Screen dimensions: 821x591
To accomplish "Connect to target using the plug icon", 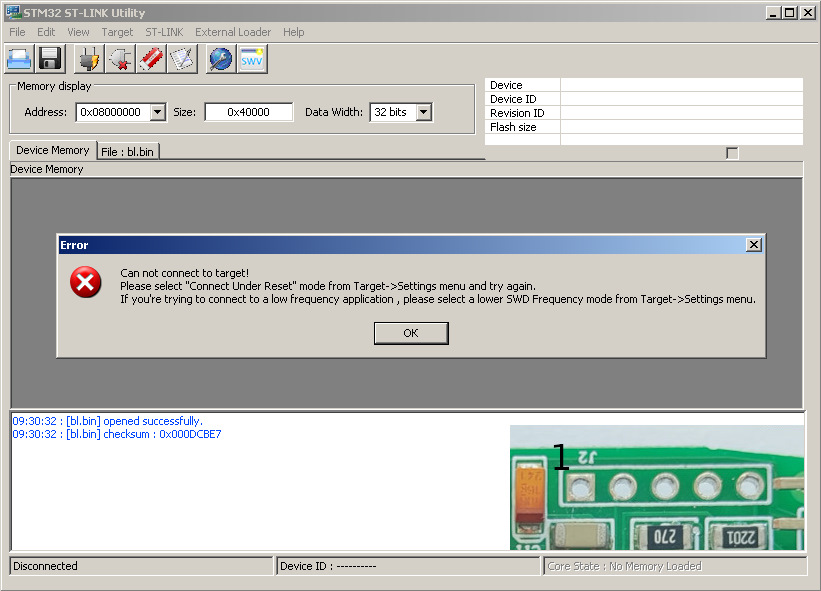I will [89, 59].
